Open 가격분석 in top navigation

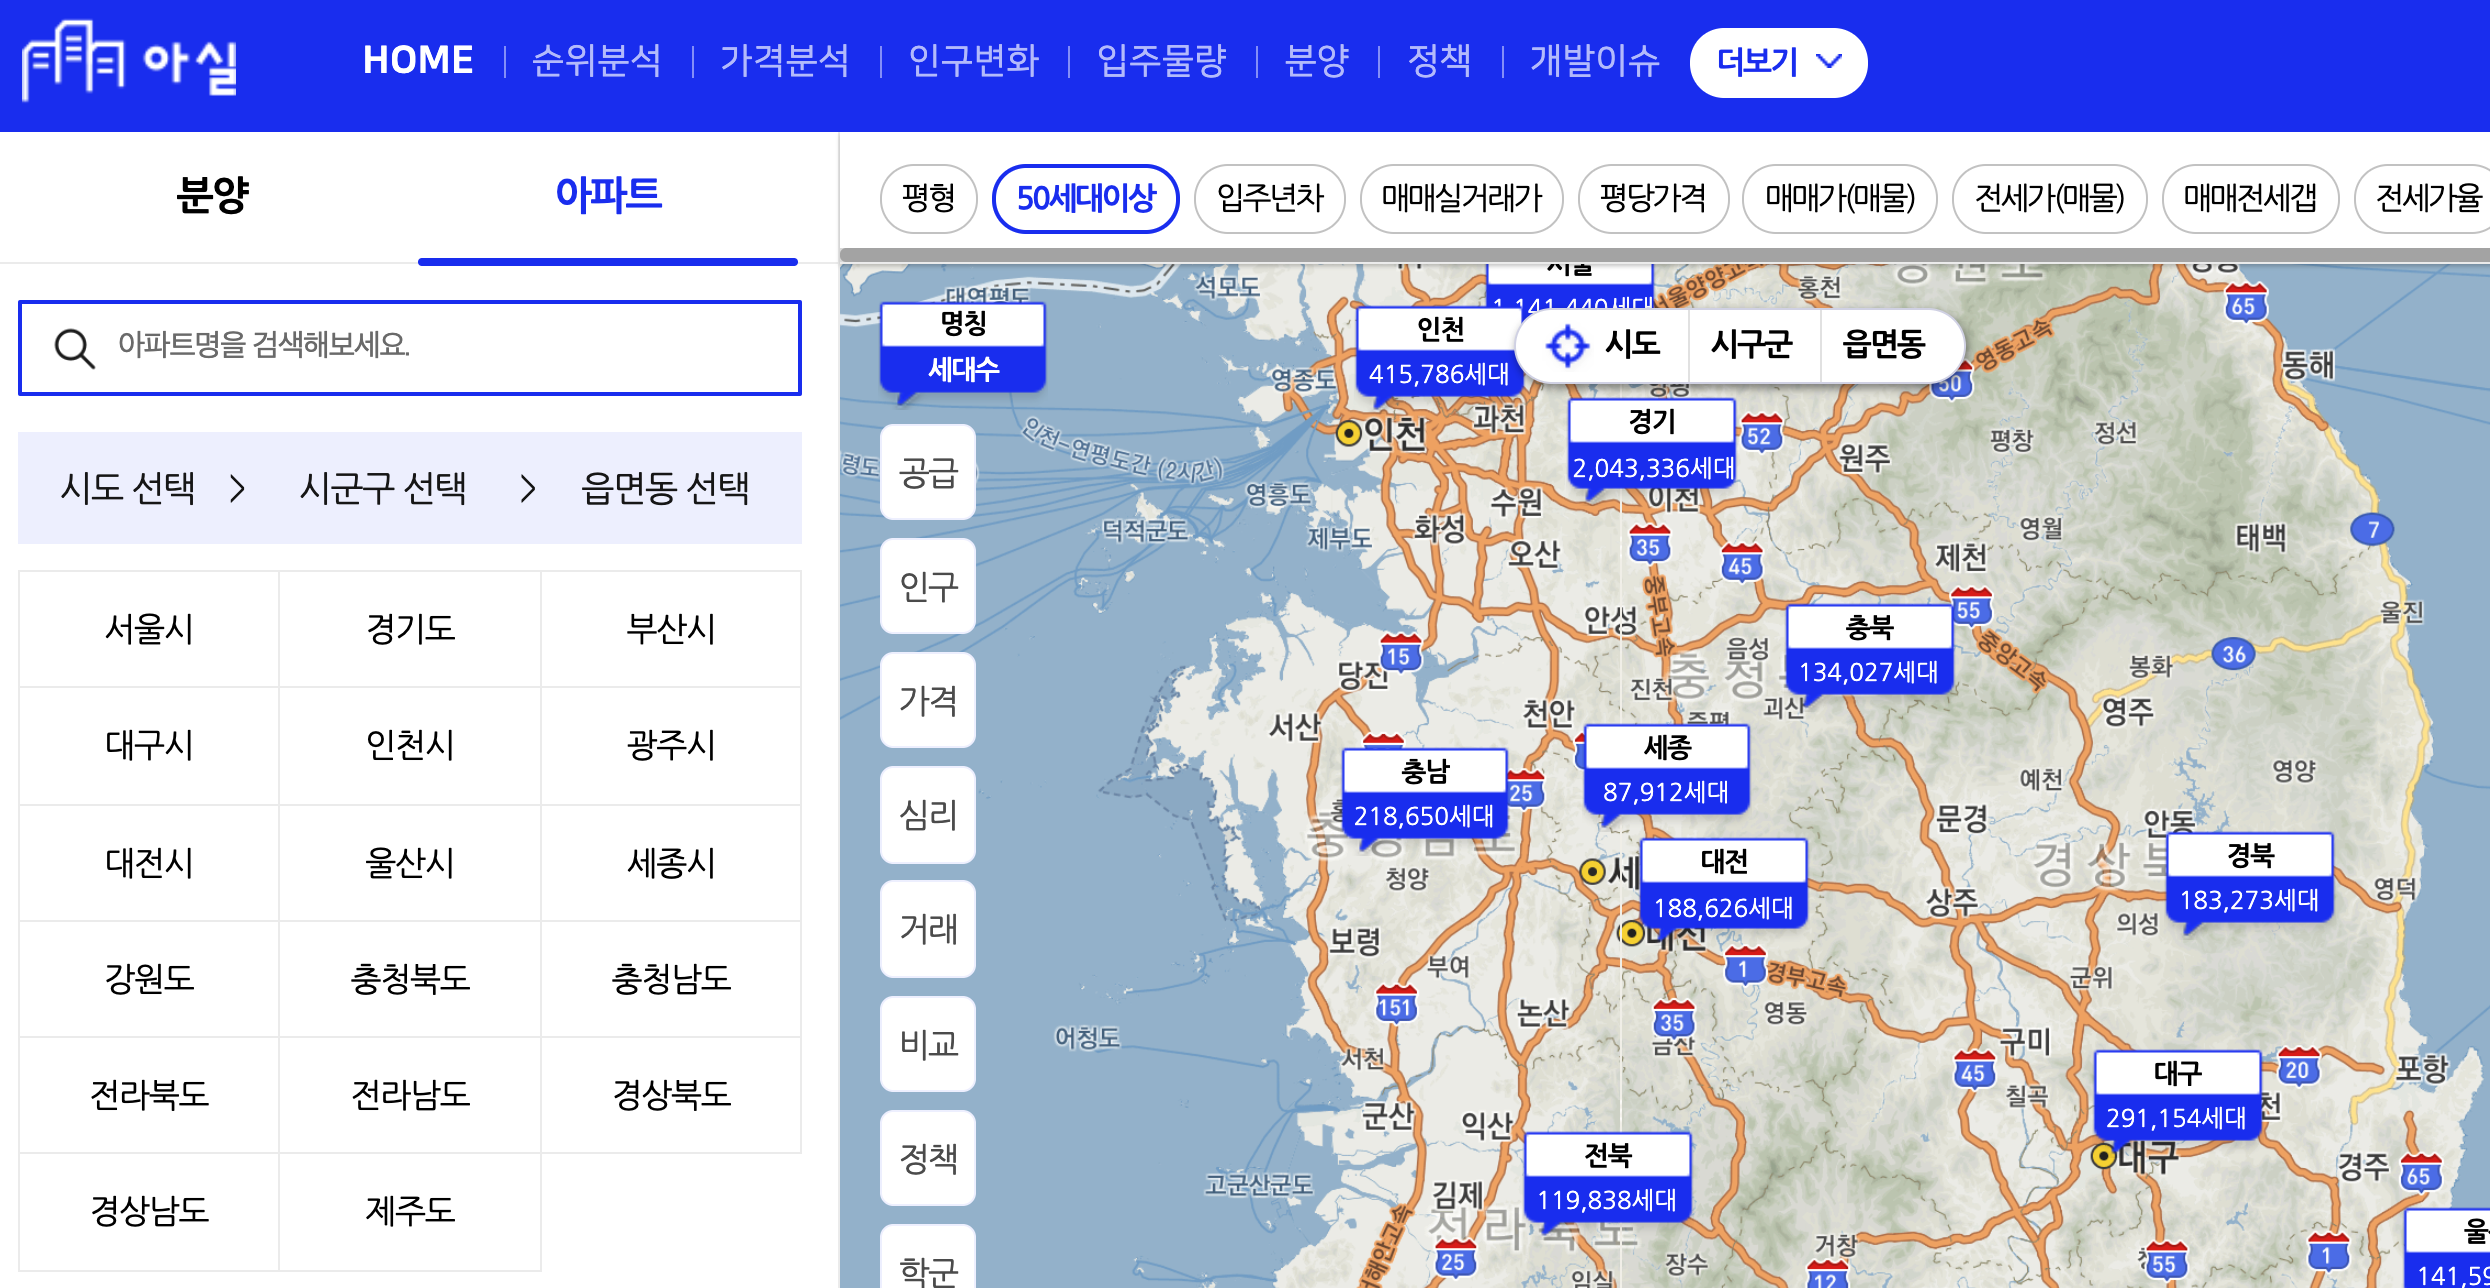784,60
